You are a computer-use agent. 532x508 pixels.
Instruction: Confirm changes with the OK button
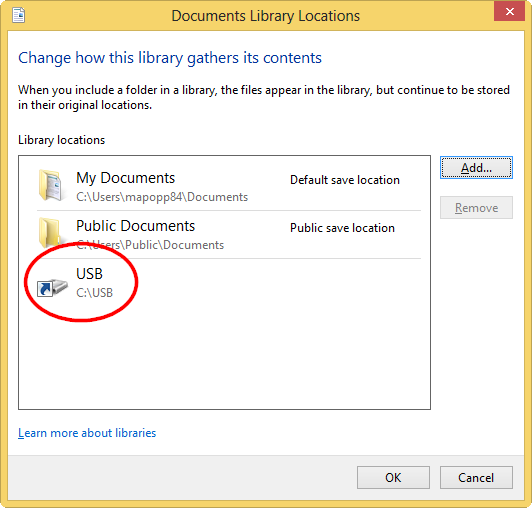pos(393,477)
